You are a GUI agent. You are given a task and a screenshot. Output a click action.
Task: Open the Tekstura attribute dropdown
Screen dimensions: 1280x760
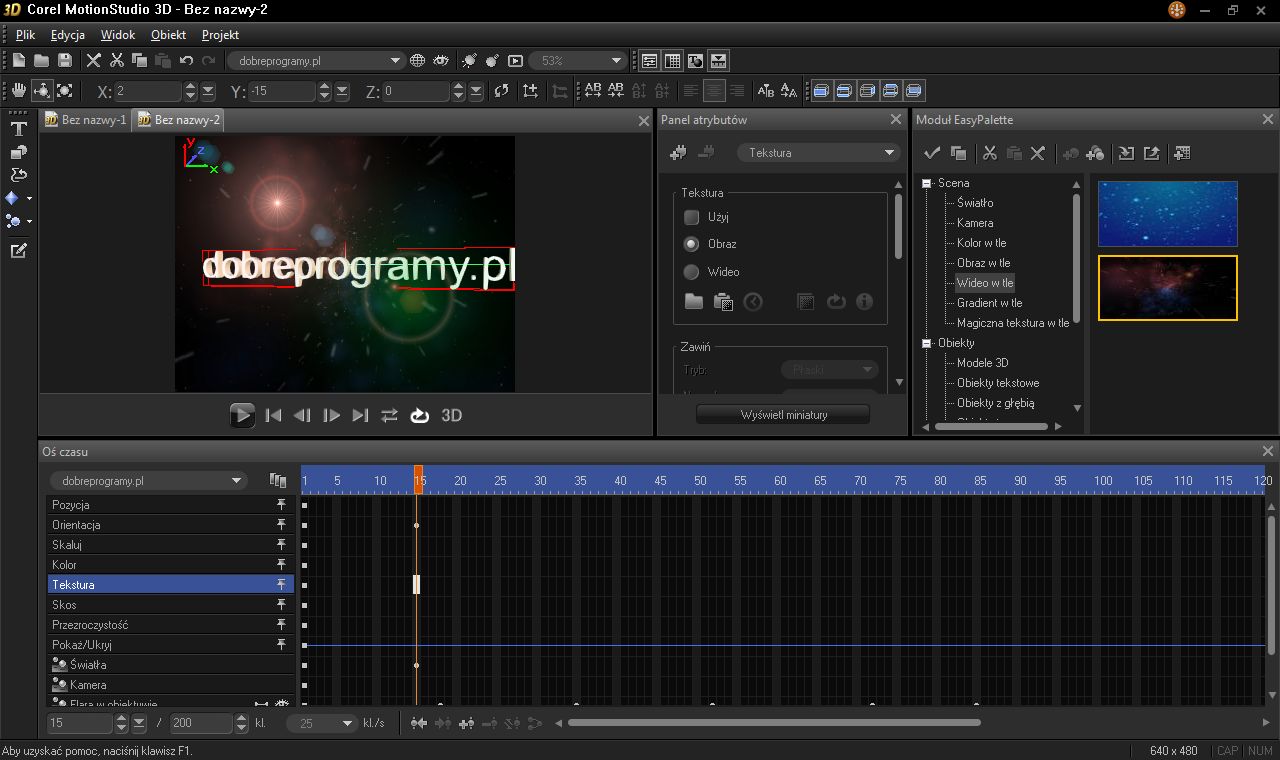[x=819, y=153]
